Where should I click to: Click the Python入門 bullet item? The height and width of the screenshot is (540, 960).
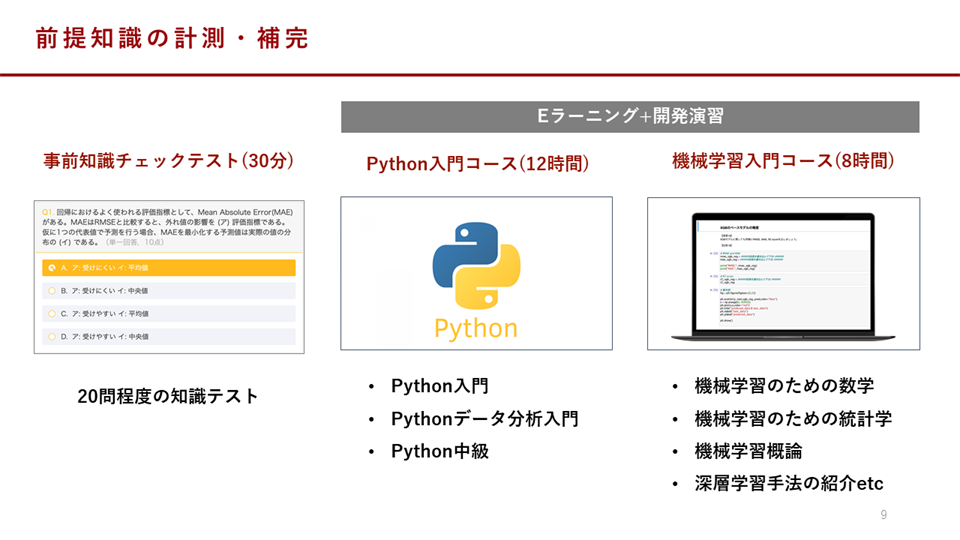pos(439,386)
